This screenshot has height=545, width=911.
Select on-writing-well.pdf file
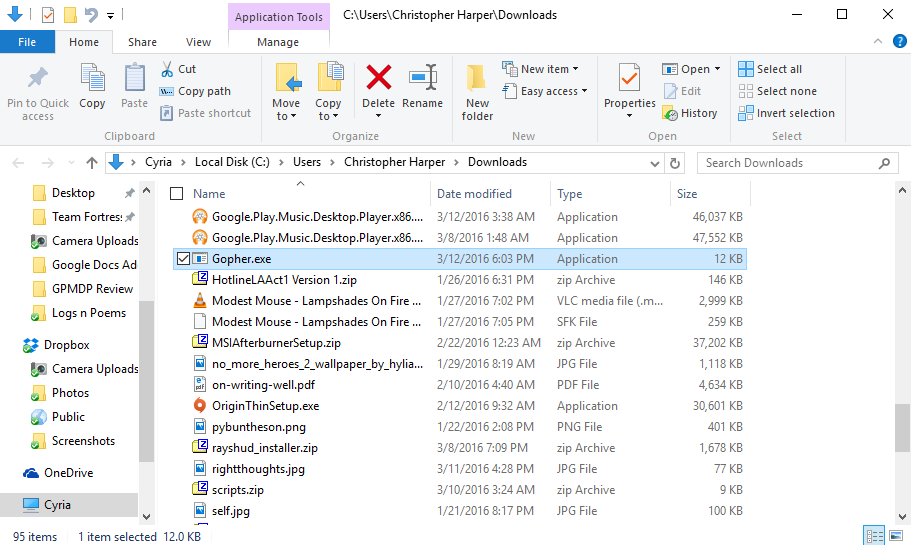[264, 385]
